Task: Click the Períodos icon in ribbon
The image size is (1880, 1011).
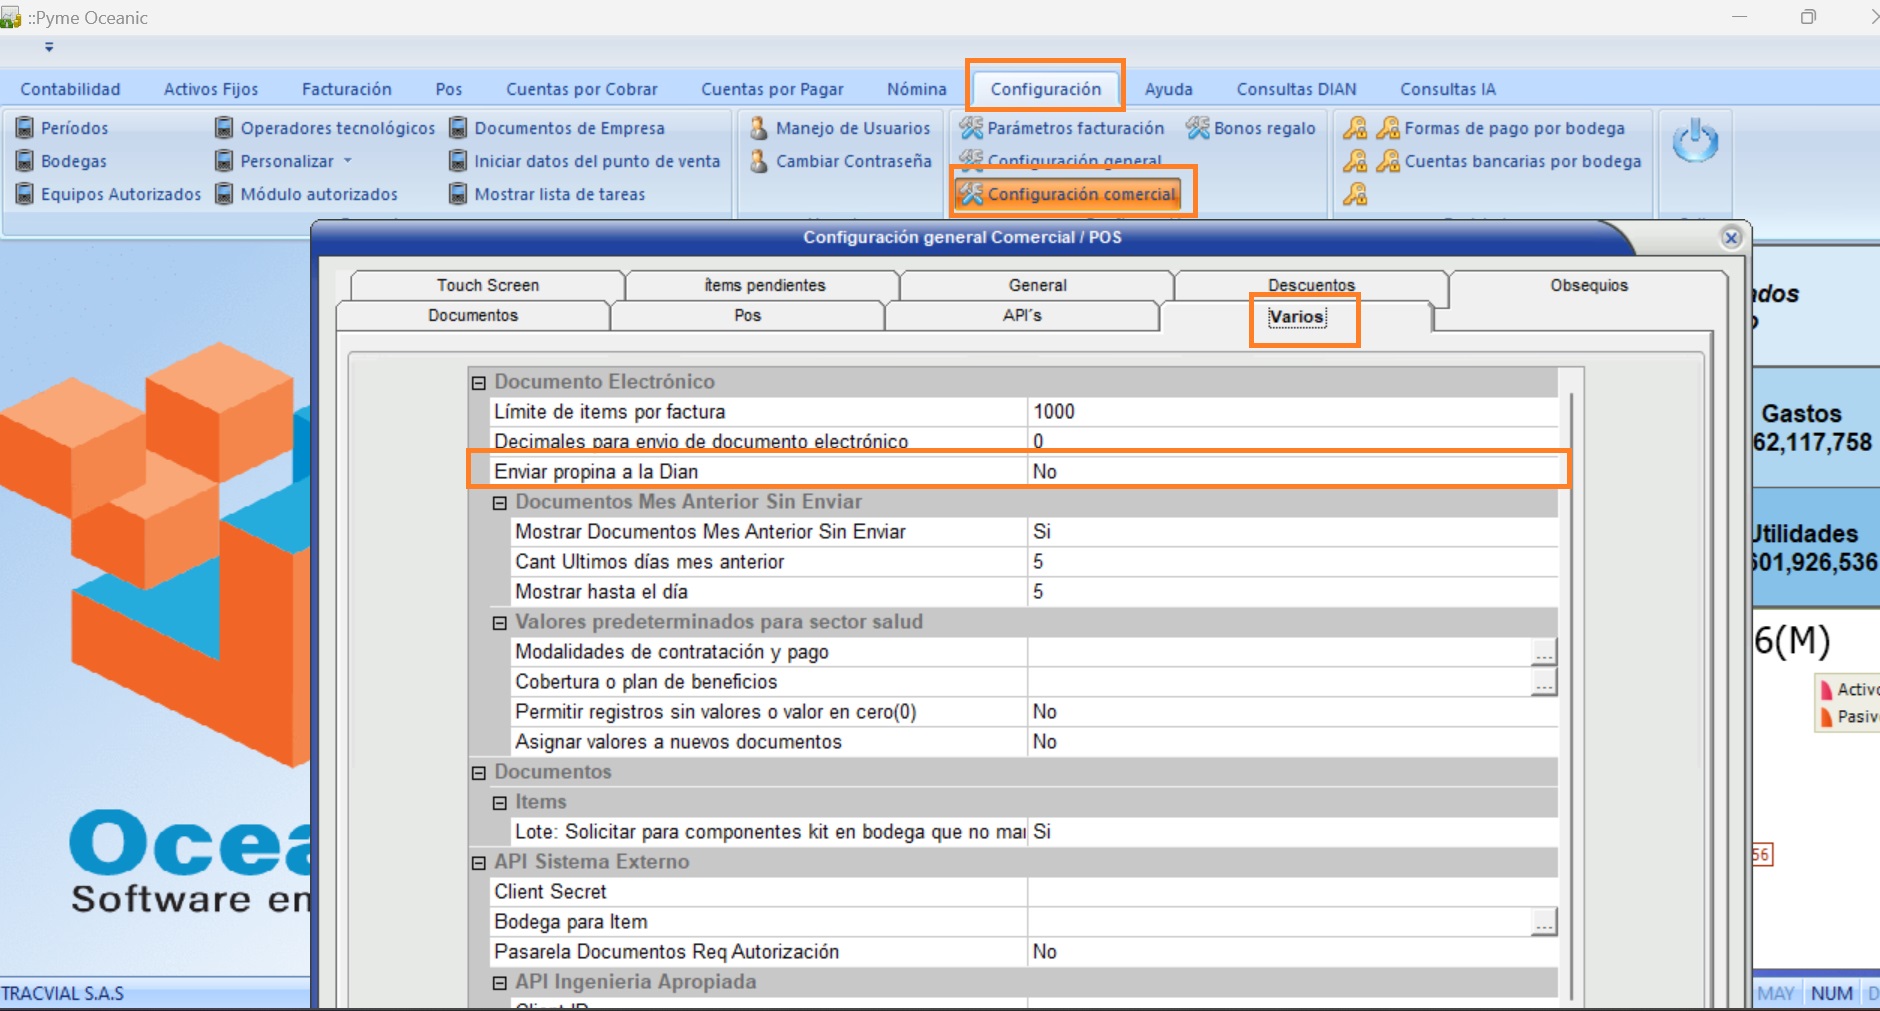Action: 25,128
